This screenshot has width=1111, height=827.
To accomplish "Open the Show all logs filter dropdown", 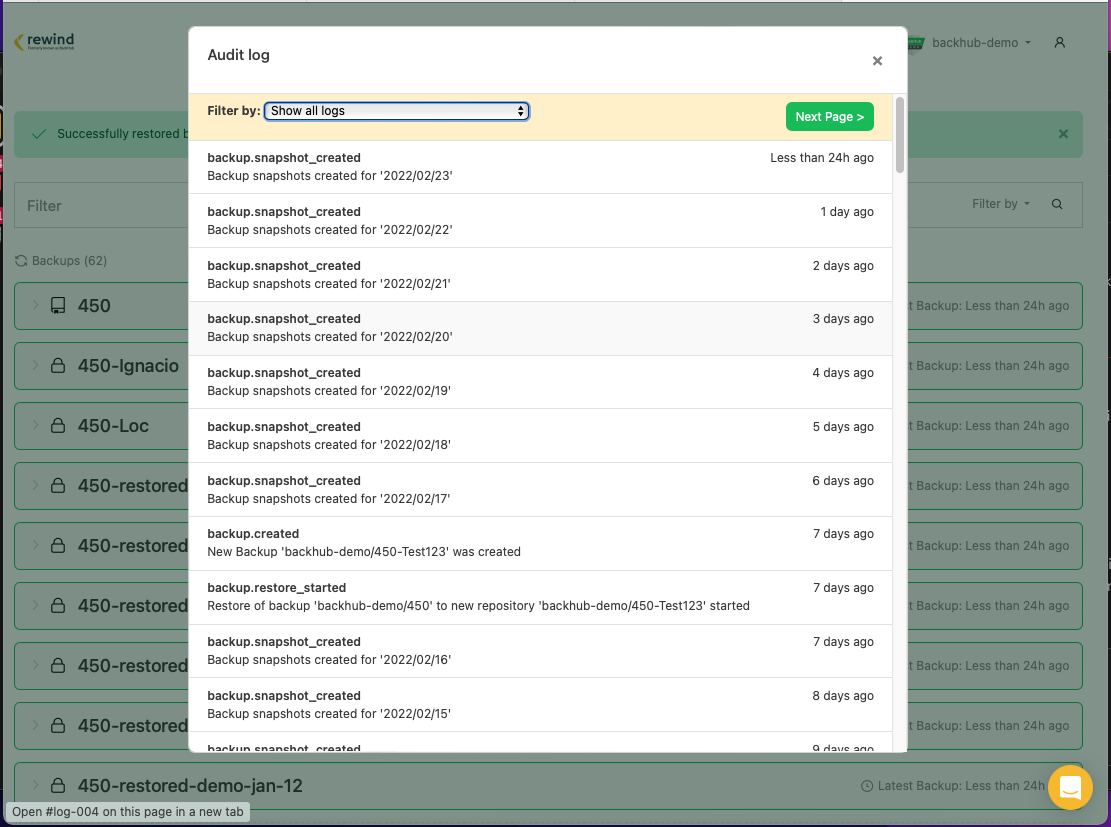I will (396, 111).
